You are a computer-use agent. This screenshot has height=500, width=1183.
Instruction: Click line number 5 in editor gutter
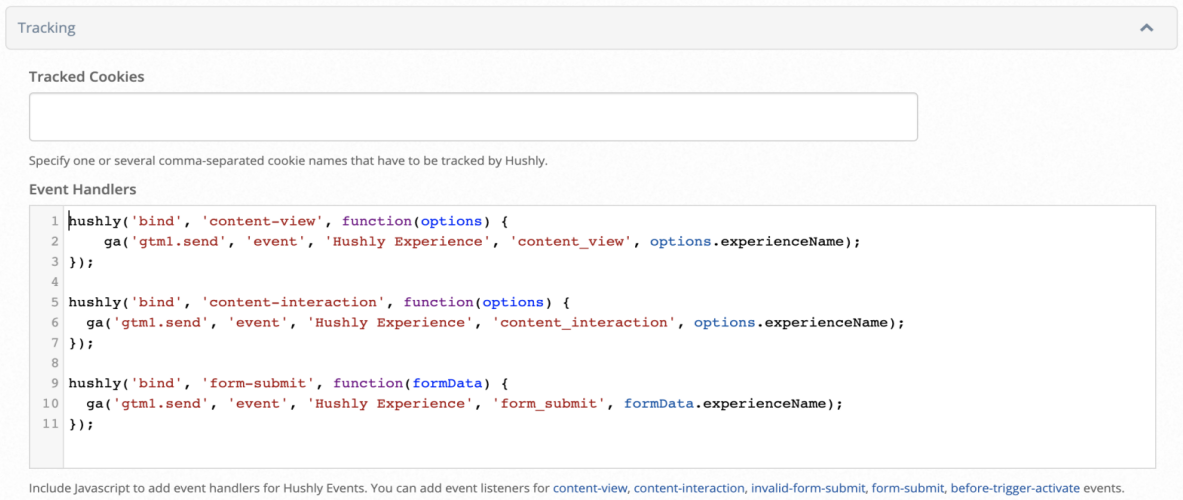tap(54, 302)
